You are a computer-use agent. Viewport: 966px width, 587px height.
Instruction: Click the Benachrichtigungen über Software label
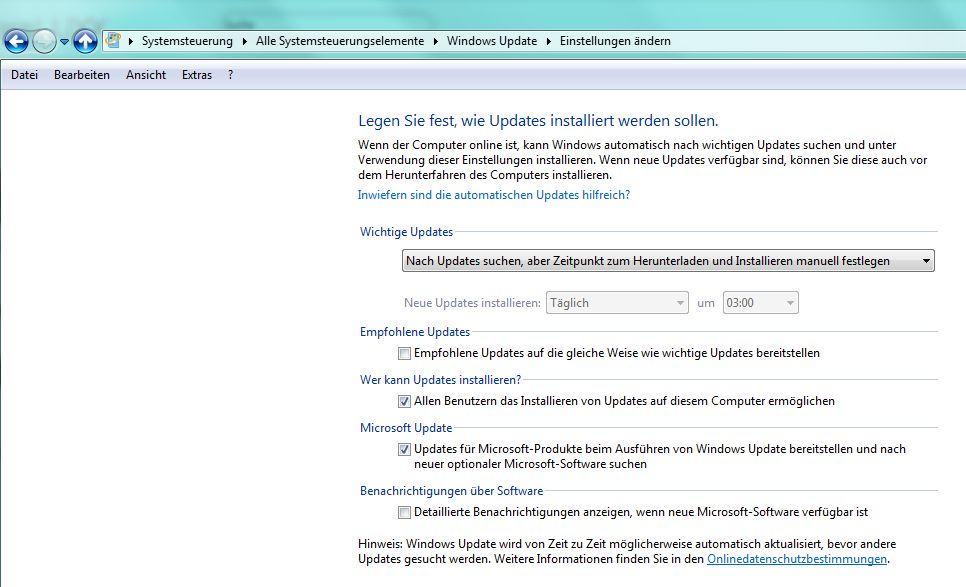tap(452, 491)
